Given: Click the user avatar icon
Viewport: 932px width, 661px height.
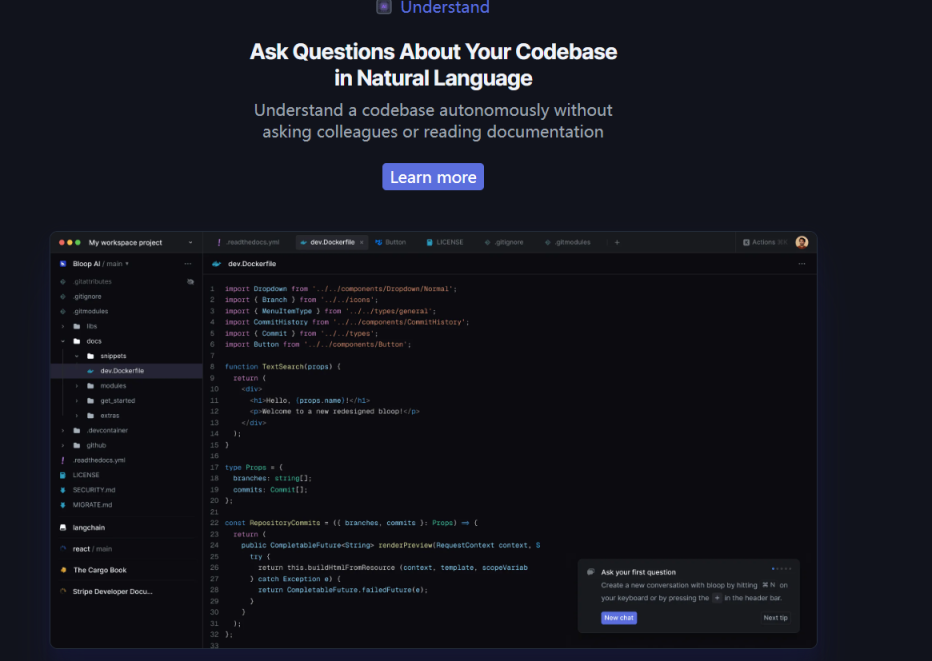Looking at the screenshot, I should coord(802,242).
